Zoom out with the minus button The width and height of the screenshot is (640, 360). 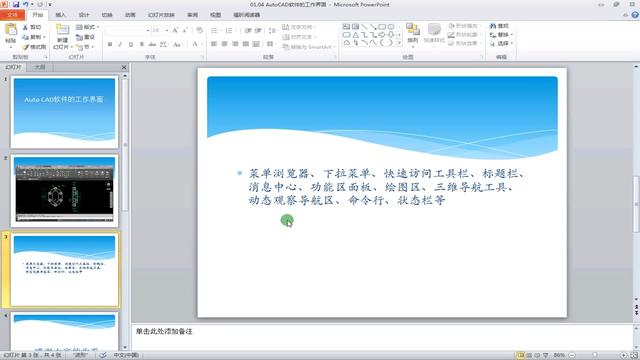click(572, 356)
